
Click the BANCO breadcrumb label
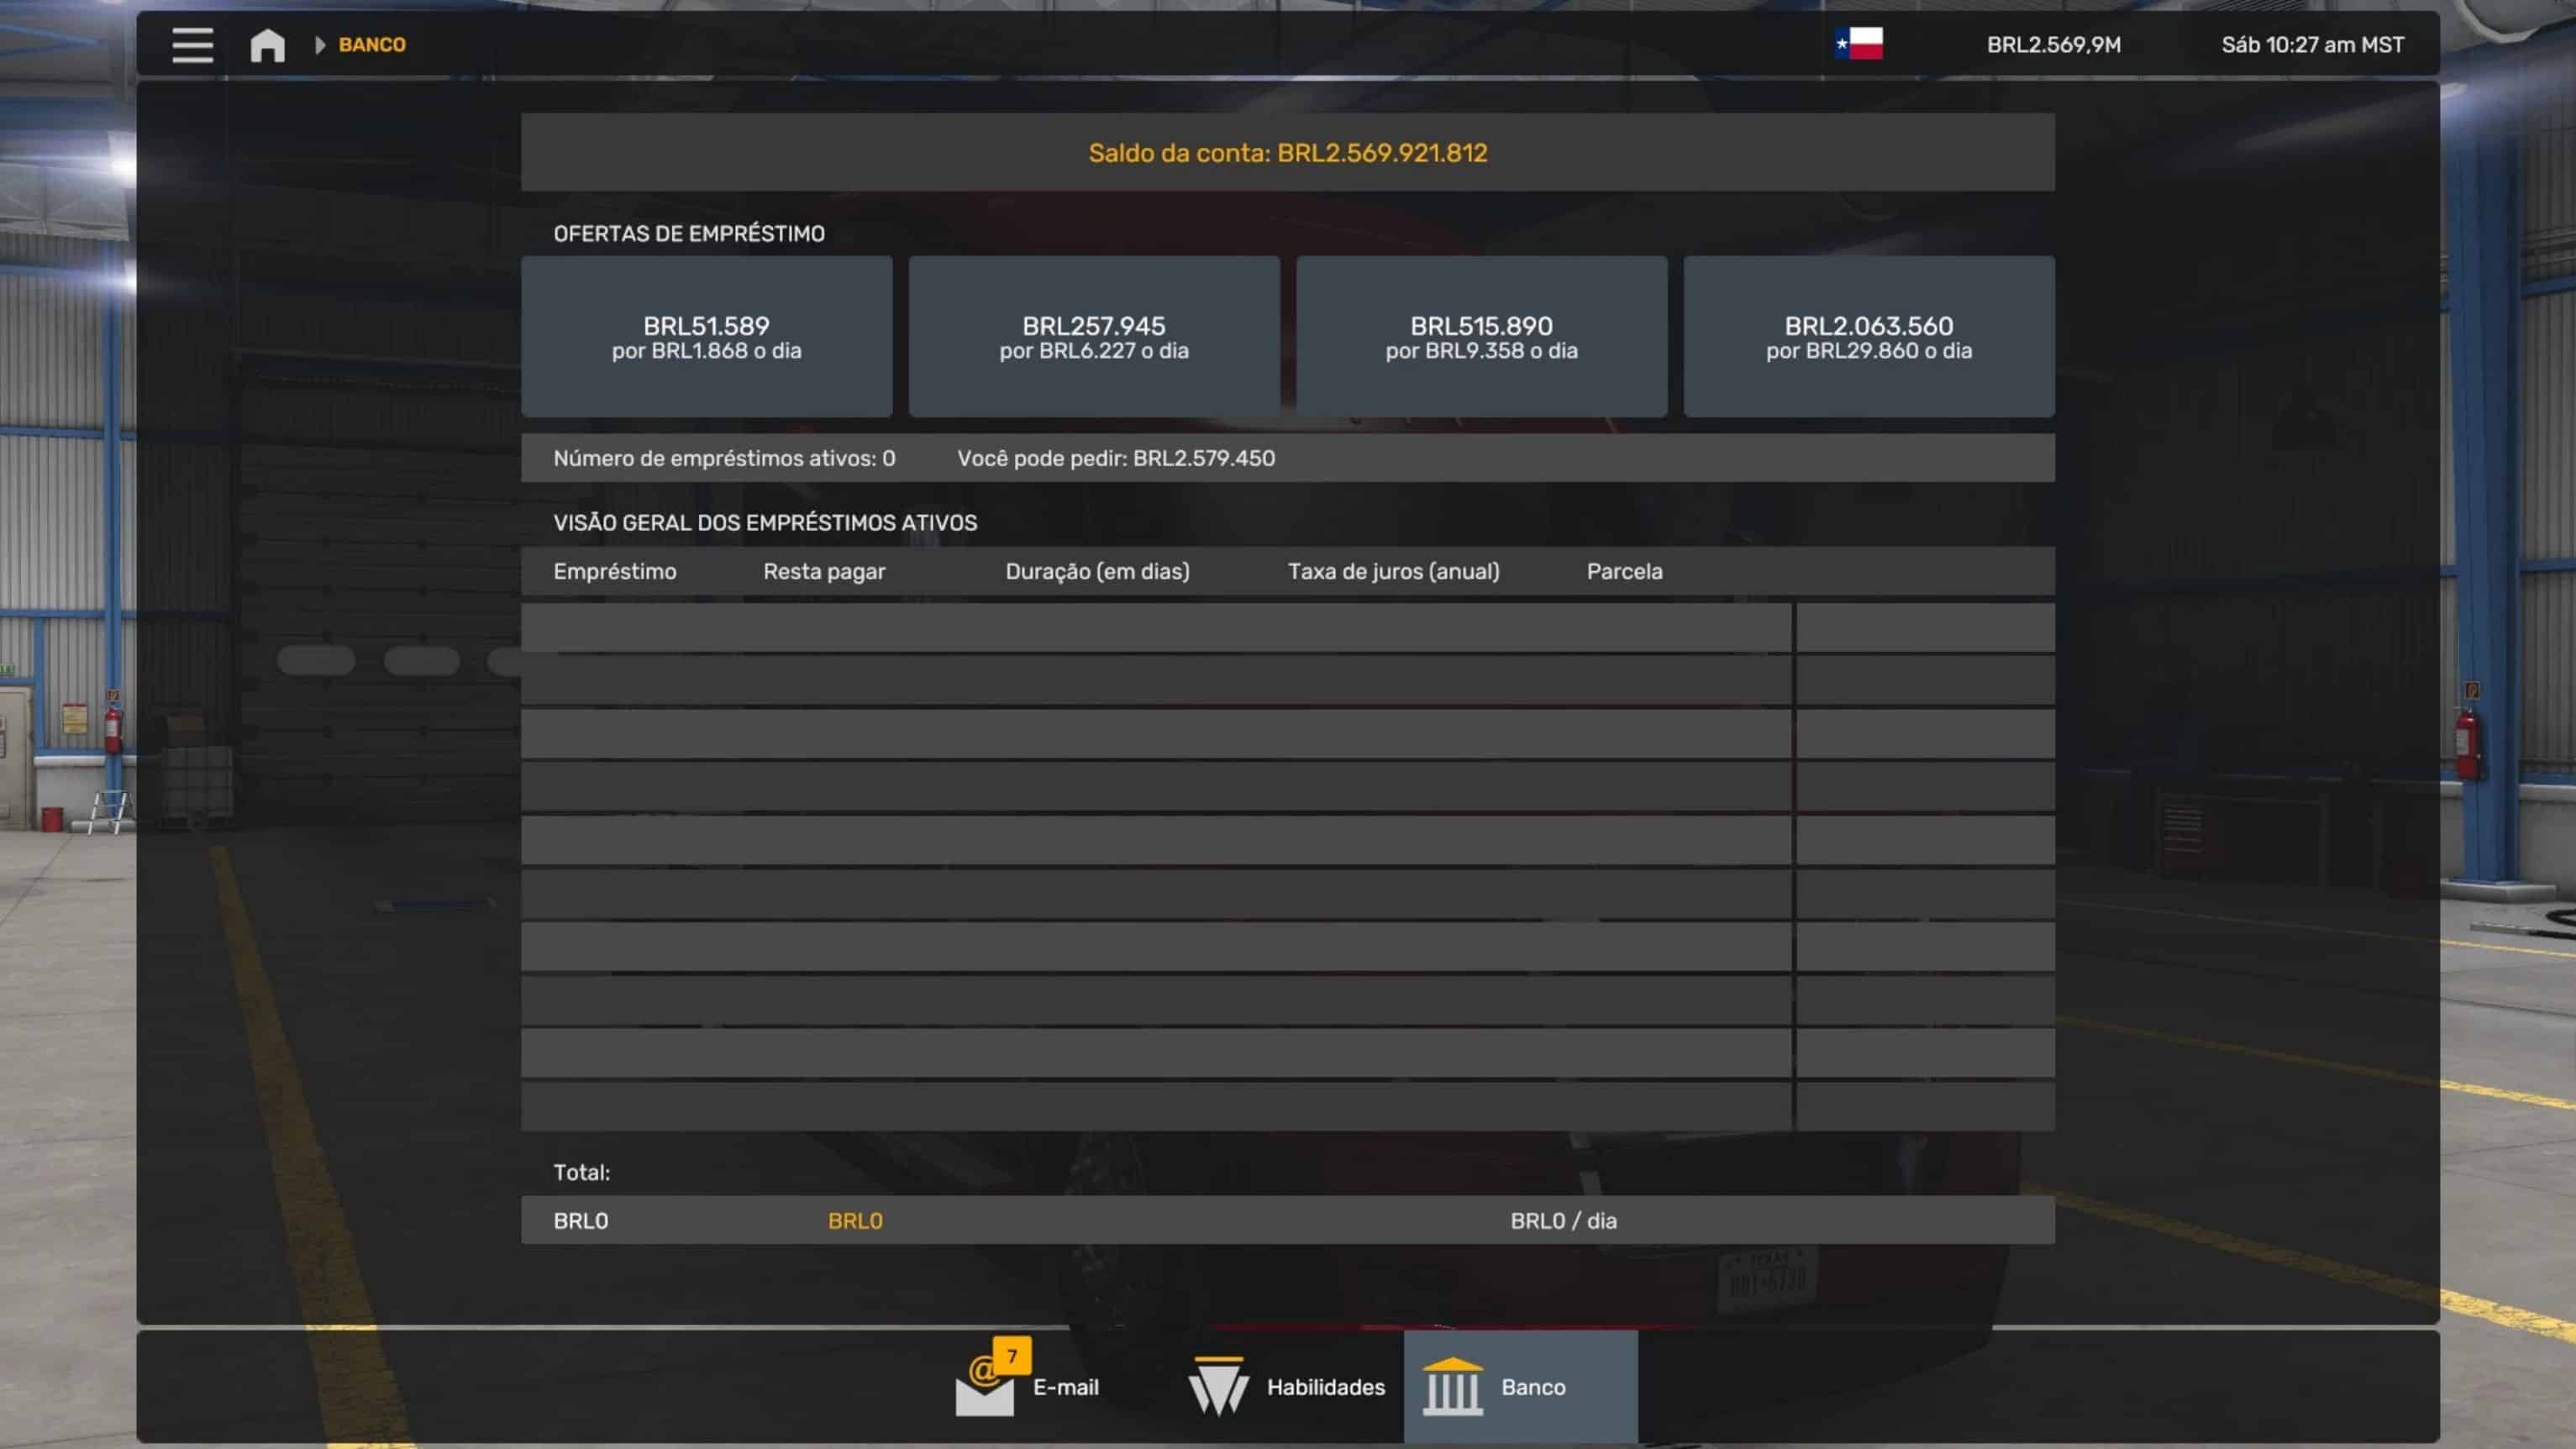click(x=372, y=45)
